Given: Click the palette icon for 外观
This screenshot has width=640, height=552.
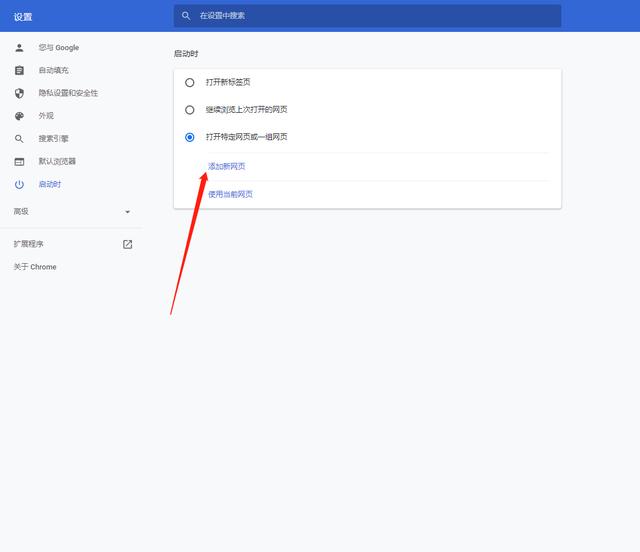Looking at the screenshot, I should (19, 116).
